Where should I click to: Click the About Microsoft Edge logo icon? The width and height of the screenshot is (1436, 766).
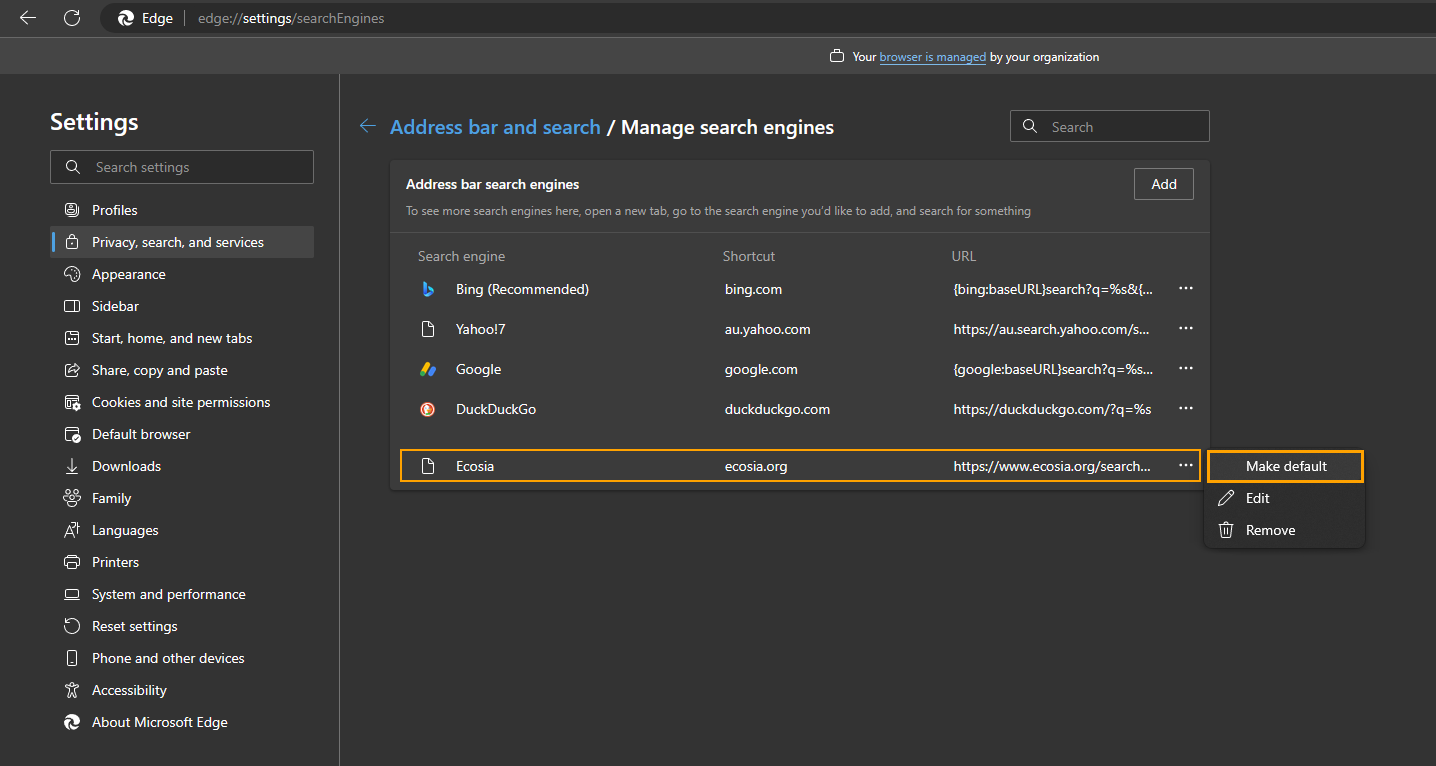click(72, 722)
